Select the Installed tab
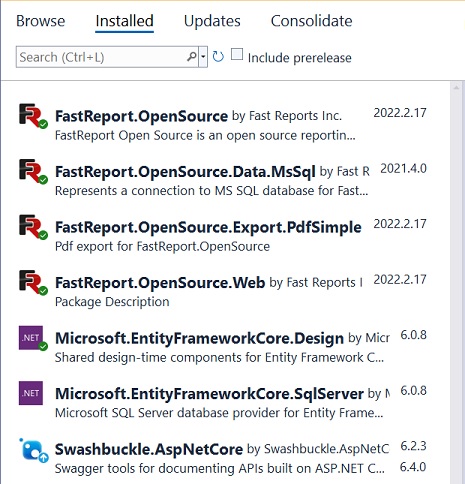 coord(124,21)
